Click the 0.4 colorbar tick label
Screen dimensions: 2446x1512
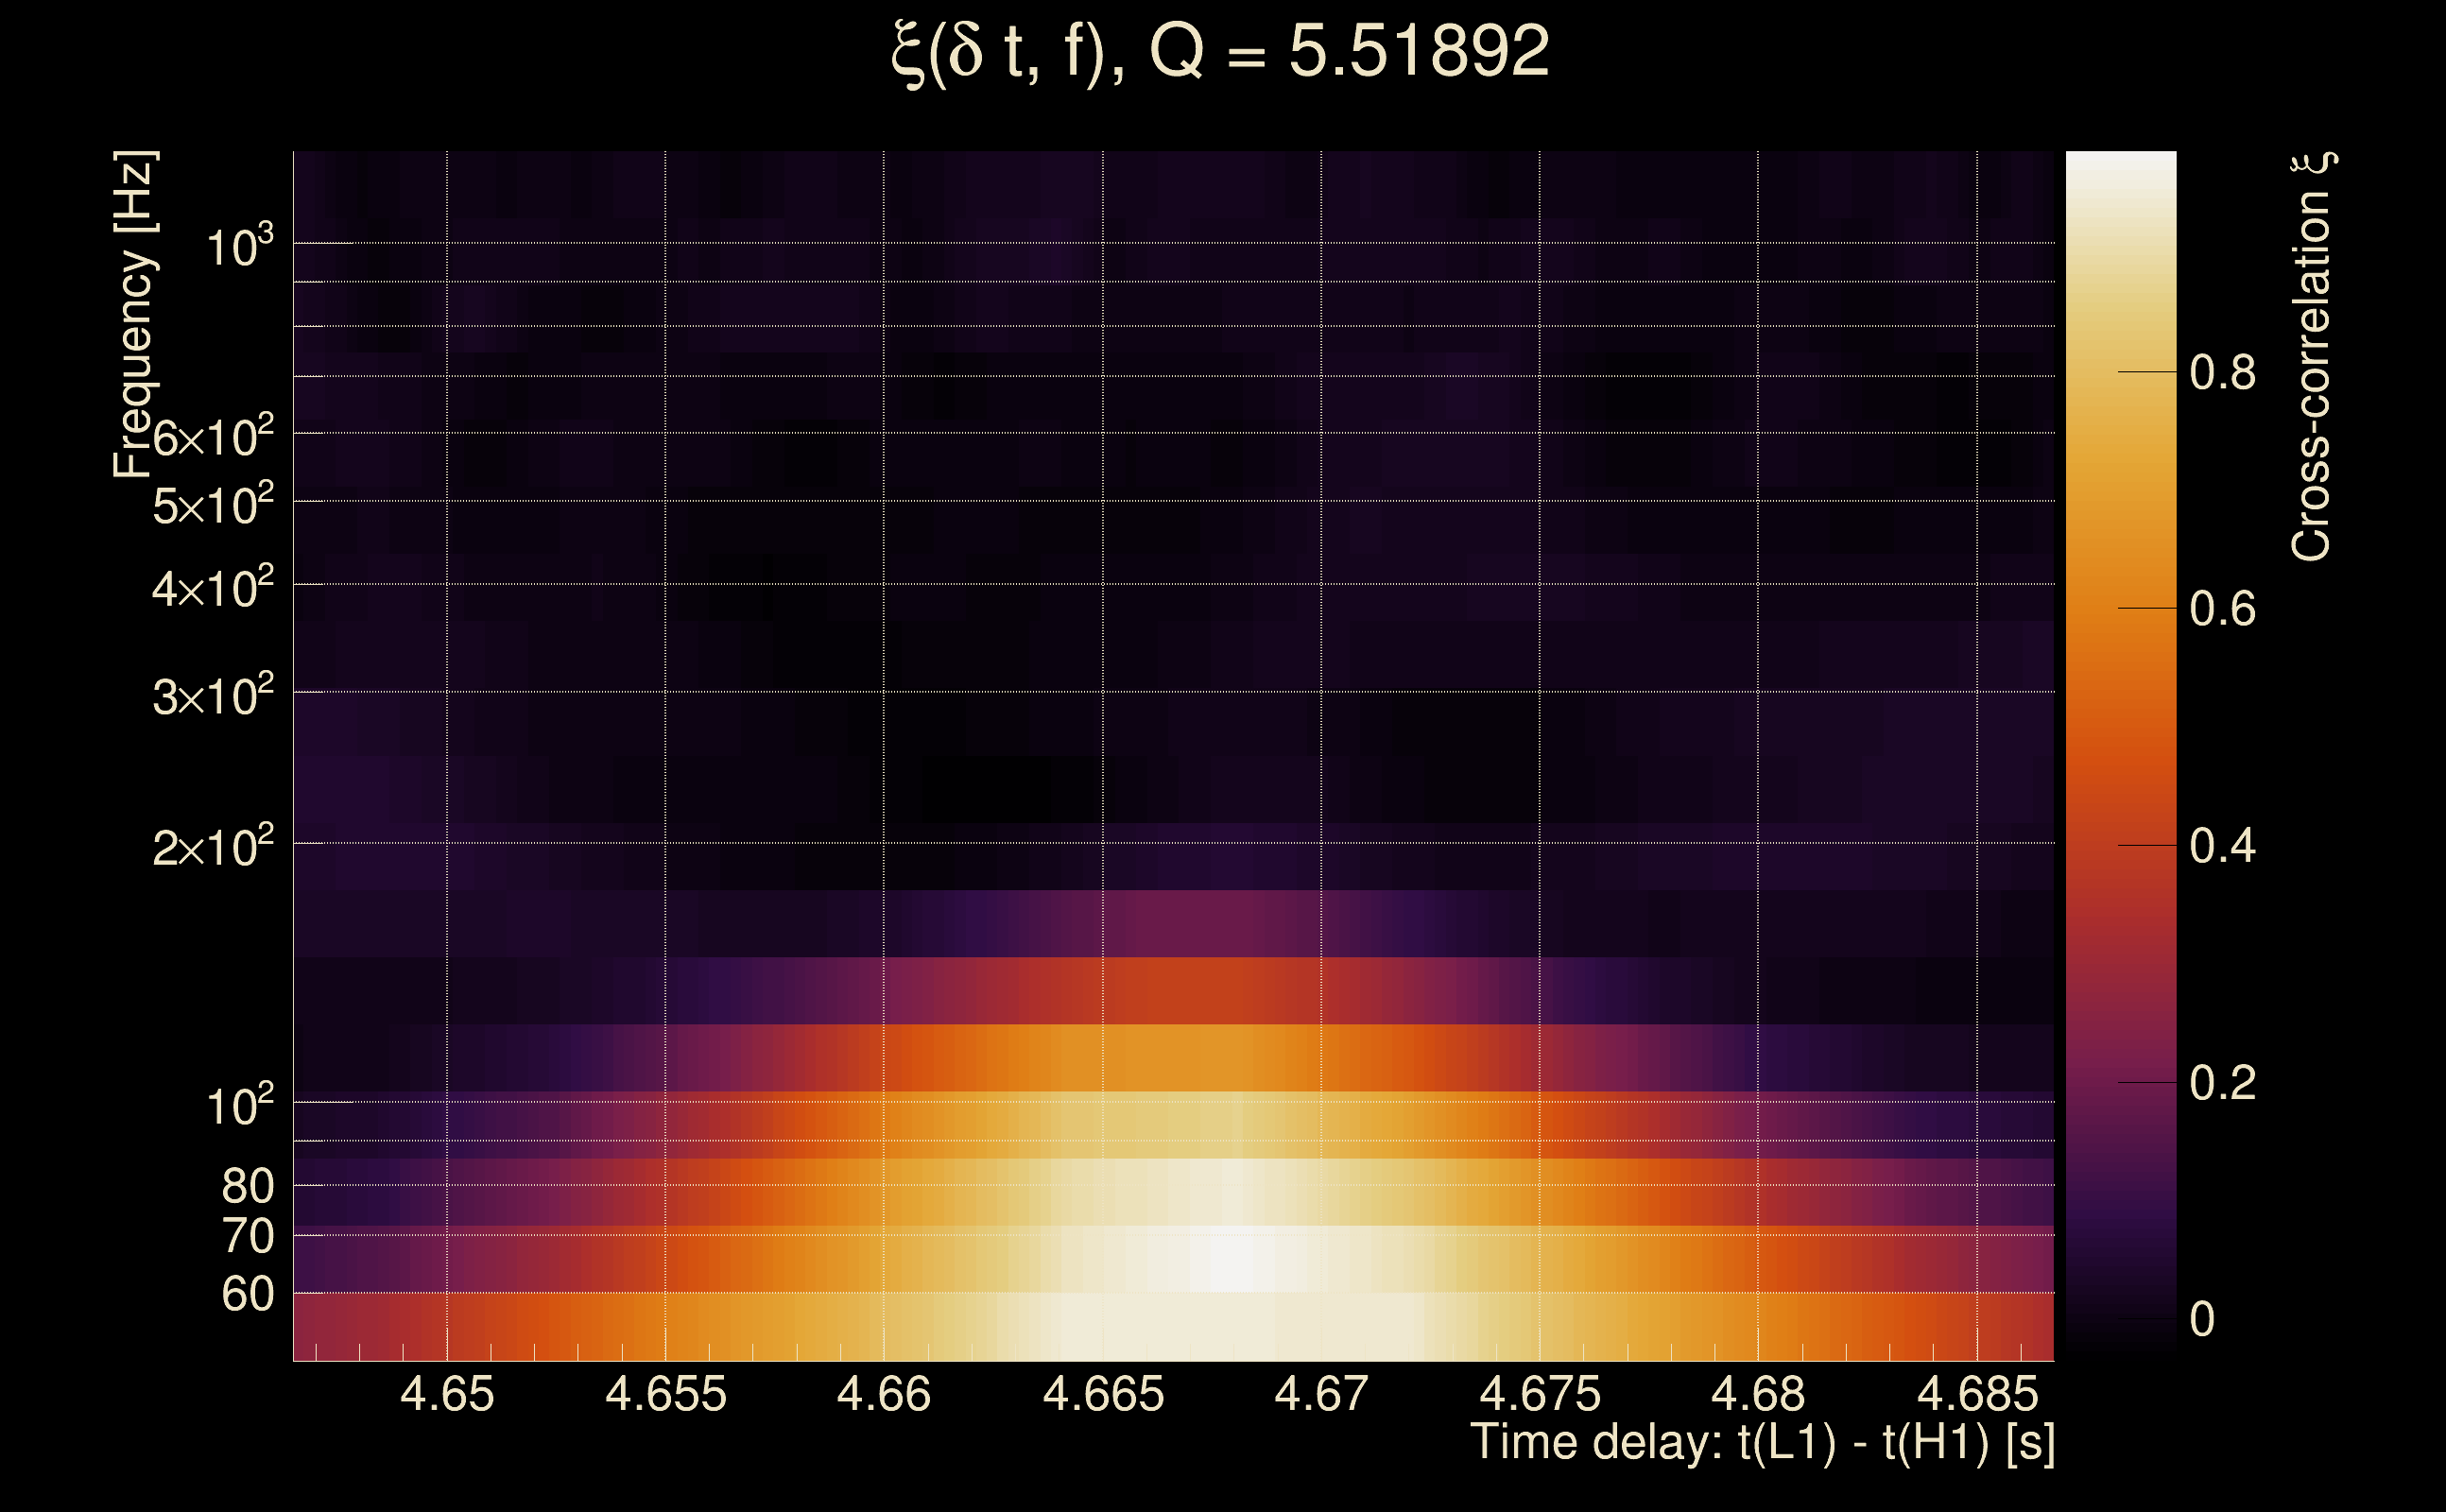tap(2222, 846)
